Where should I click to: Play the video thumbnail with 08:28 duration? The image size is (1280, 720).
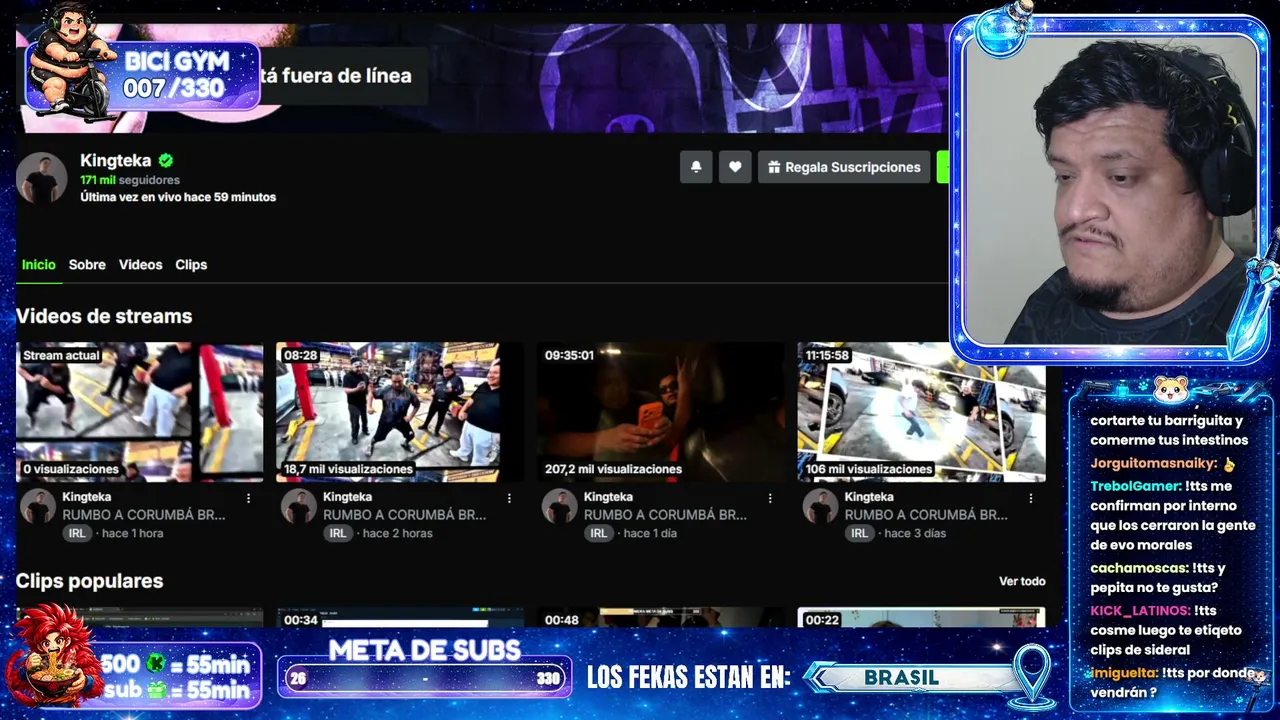coord(400,412)
